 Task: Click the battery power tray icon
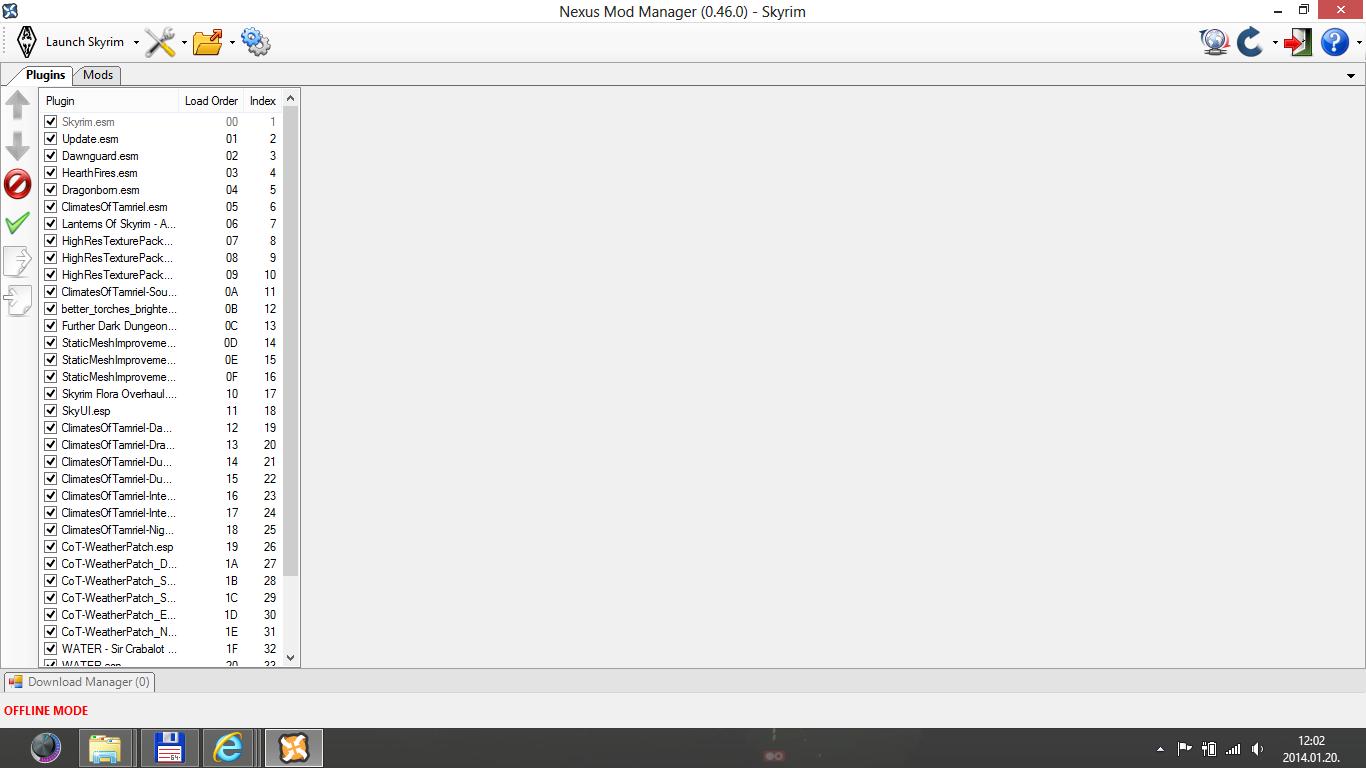coord(1209,748)
